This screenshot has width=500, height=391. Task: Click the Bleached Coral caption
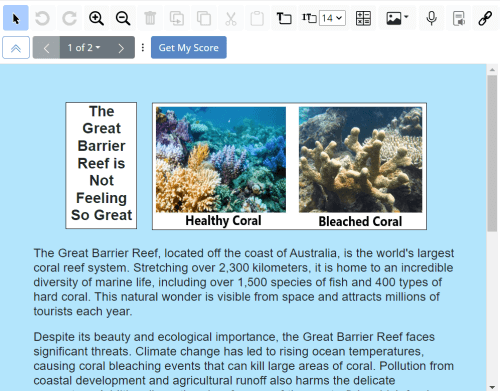pos(360,221)
